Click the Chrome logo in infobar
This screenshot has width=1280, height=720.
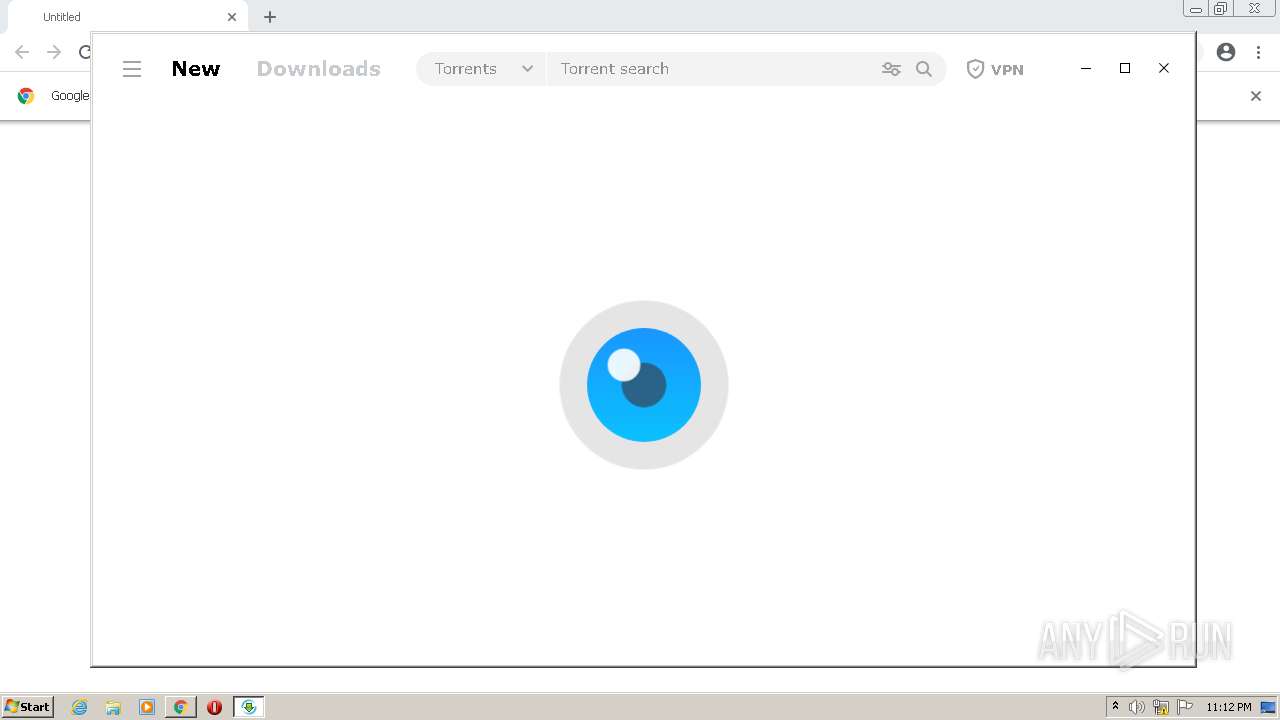[x=26, y=96]
